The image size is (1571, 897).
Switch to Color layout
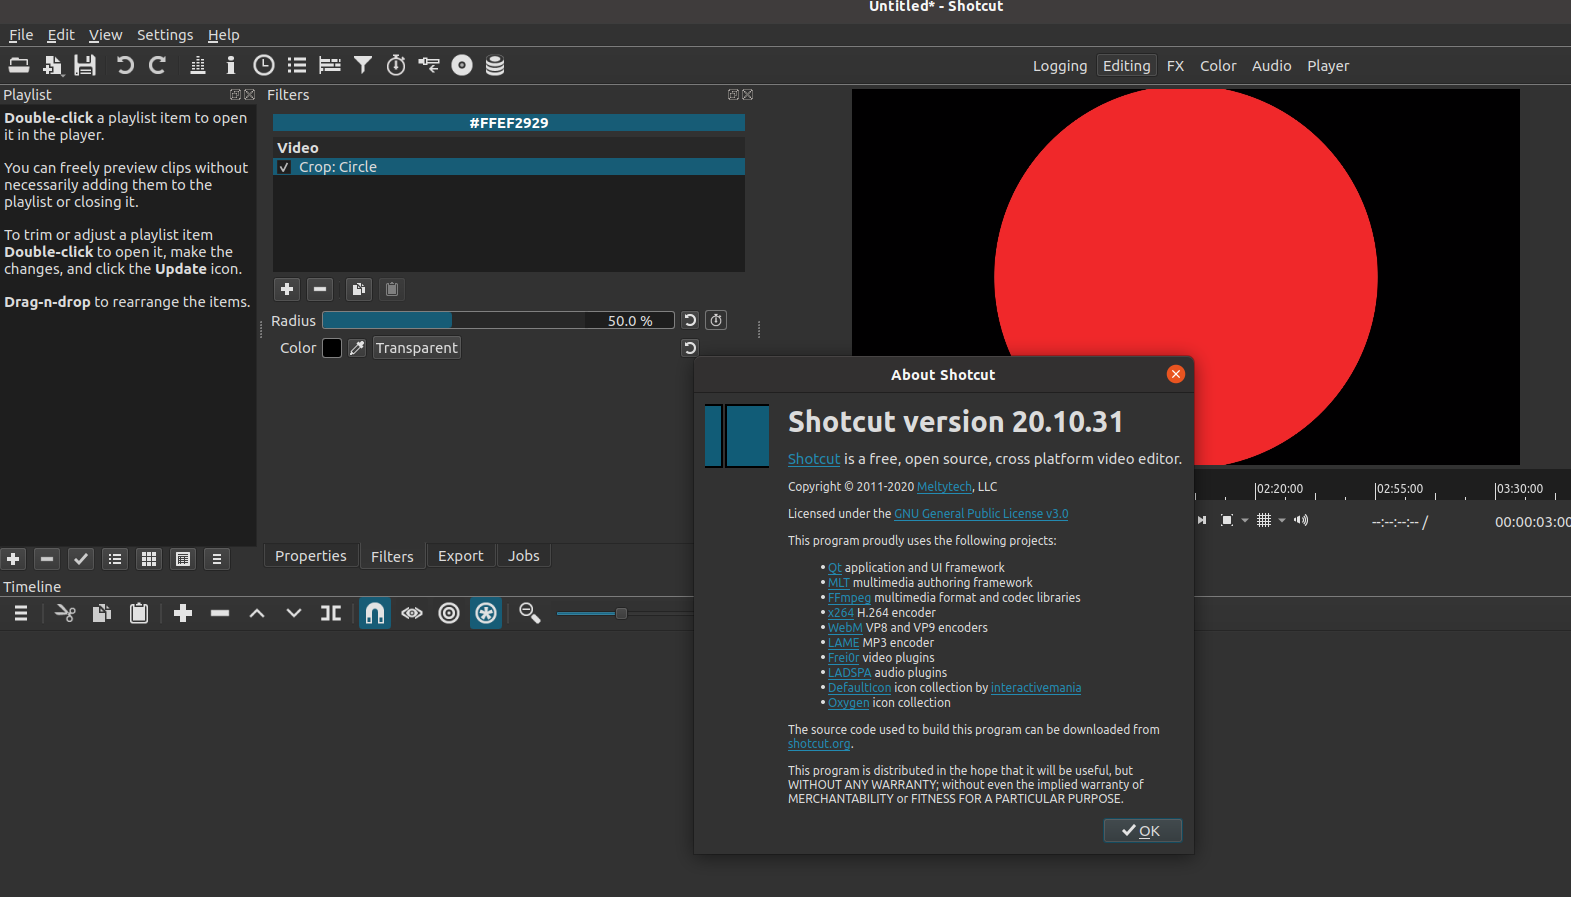coord(1218,66)
